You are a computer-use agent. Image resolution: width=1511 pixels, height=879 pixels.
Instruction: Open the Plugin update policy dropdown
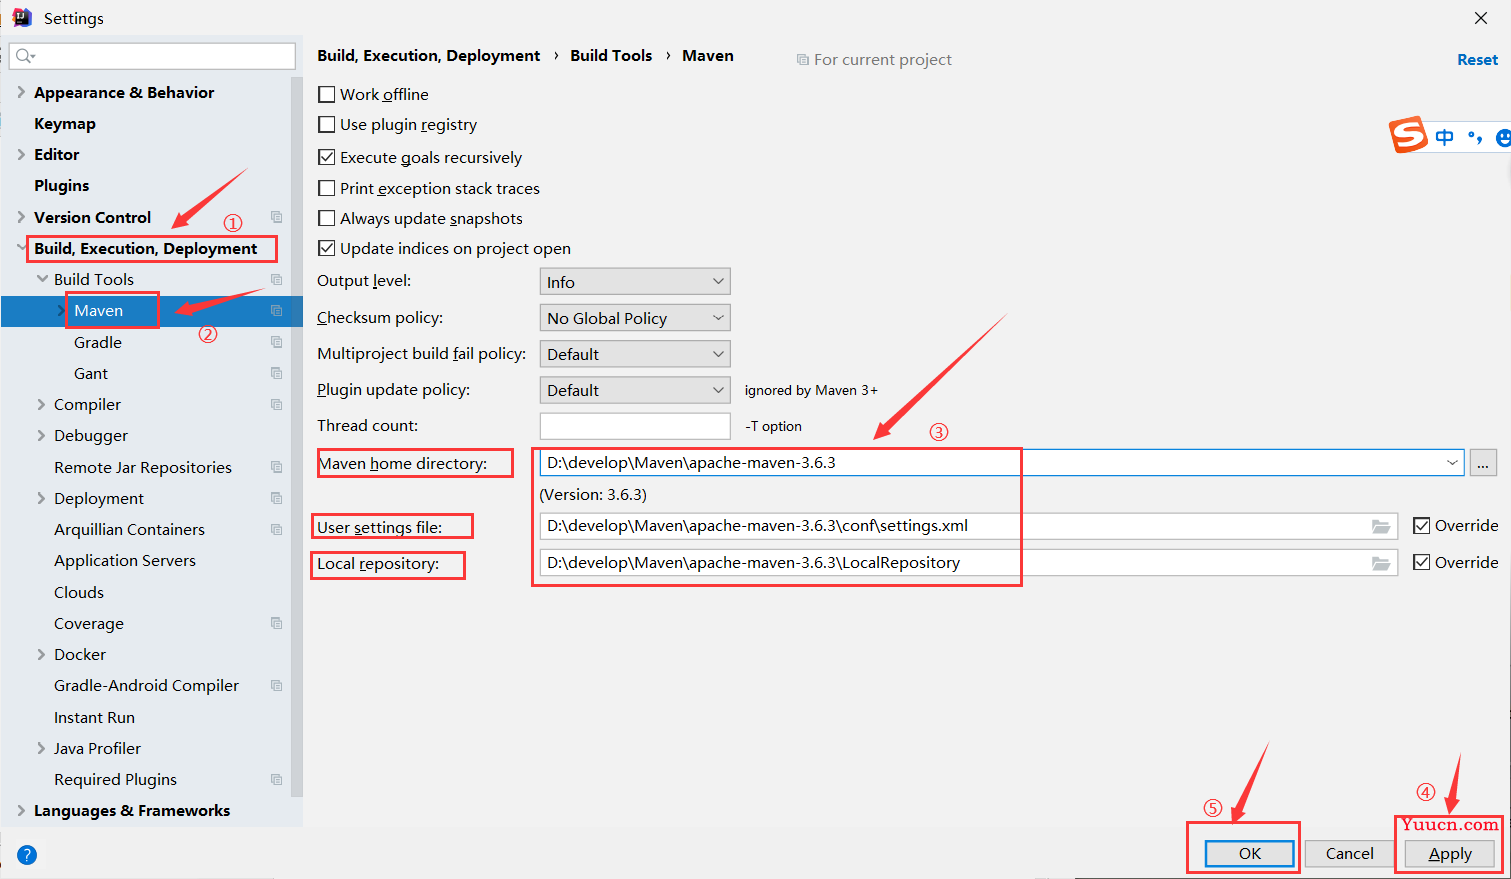635,390
